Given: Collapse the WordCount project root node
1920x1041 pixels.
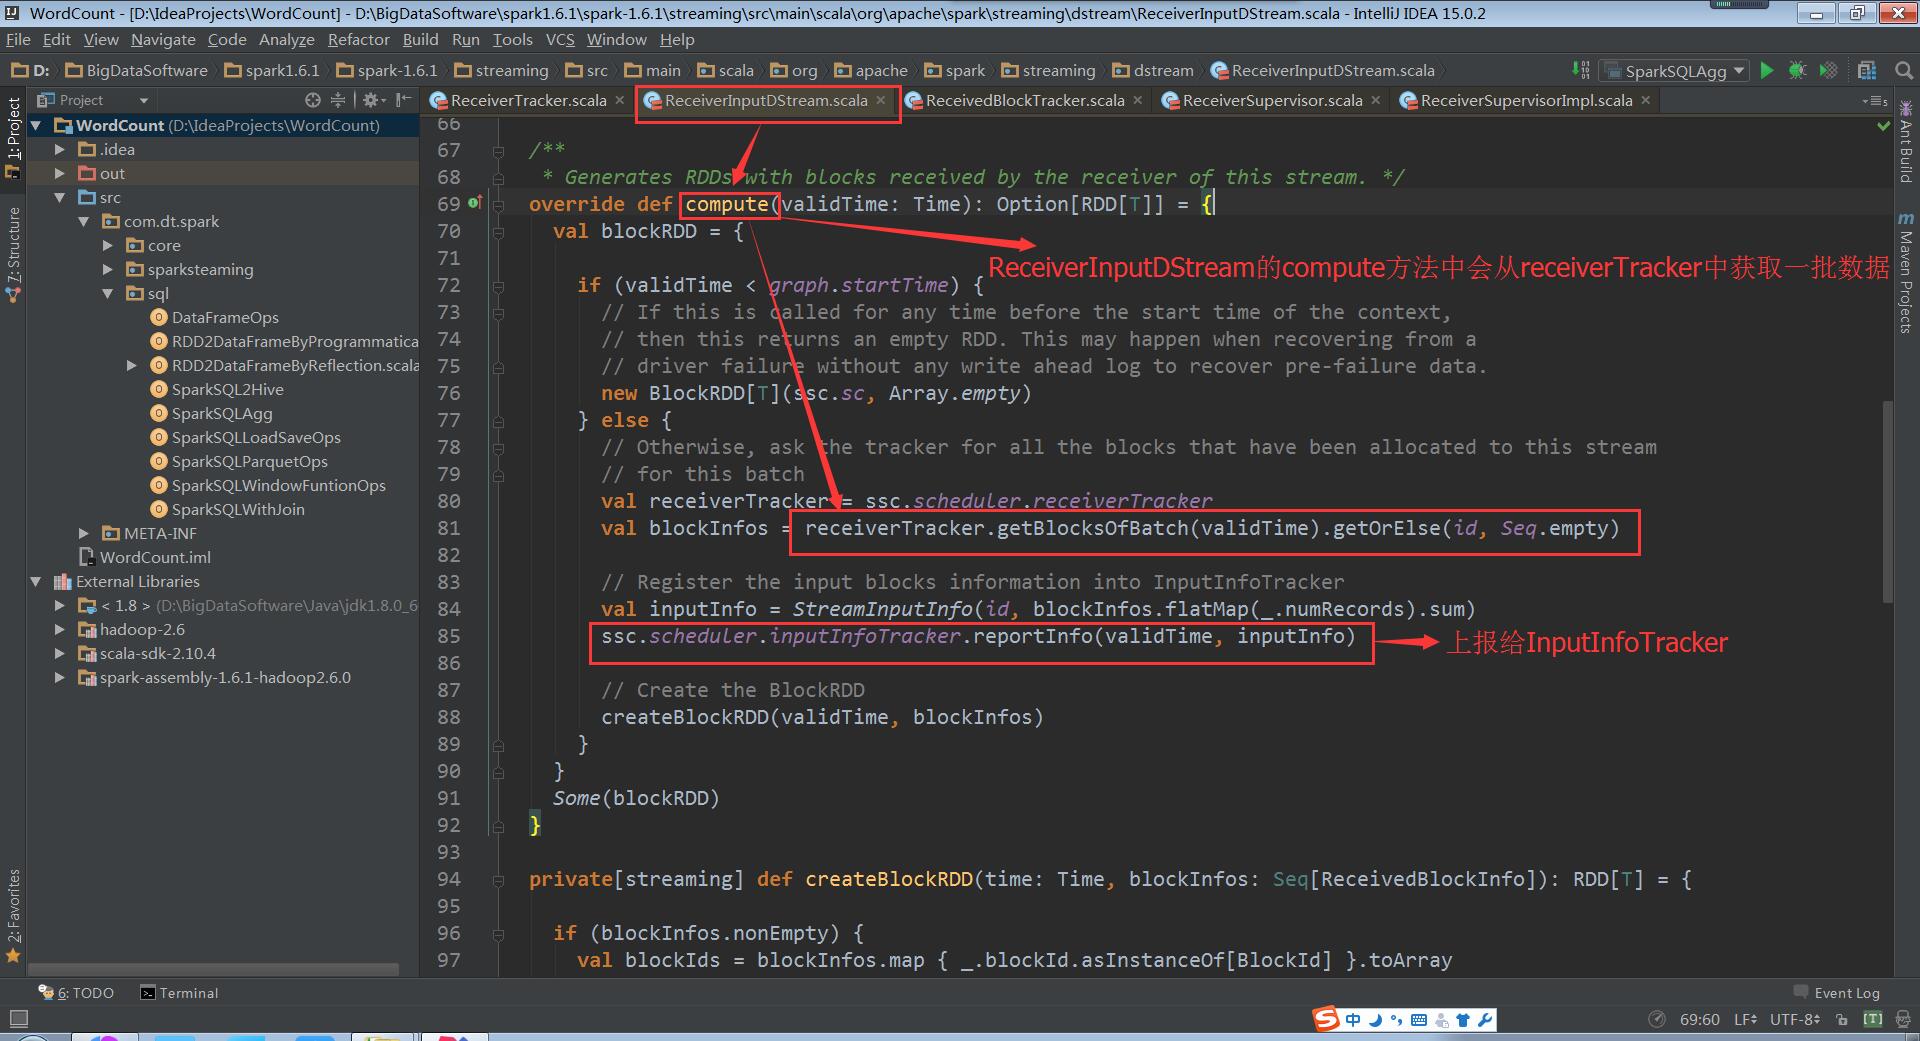Looking at the screenshot, I should (36, 125).
